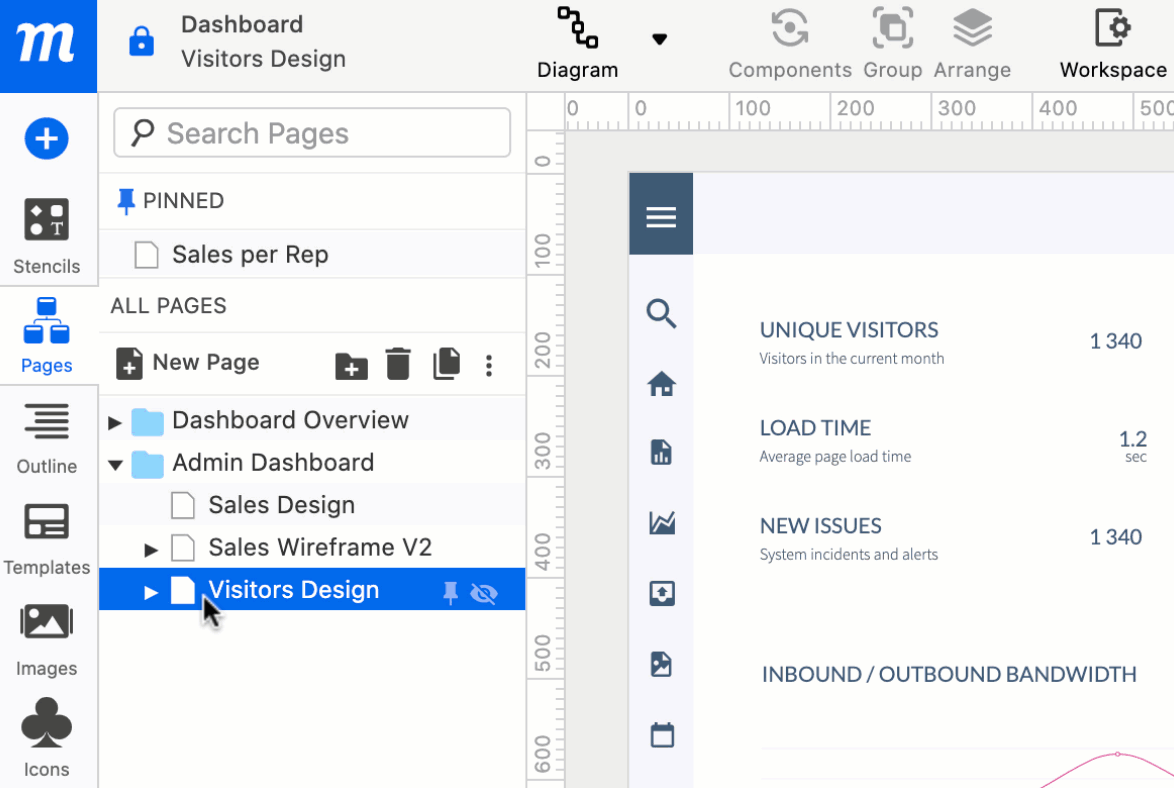Viewport: 1174px width, 788px height.
Task: Toggle the project lock icon
Action: pyautogui.click(x=142, y=41)
